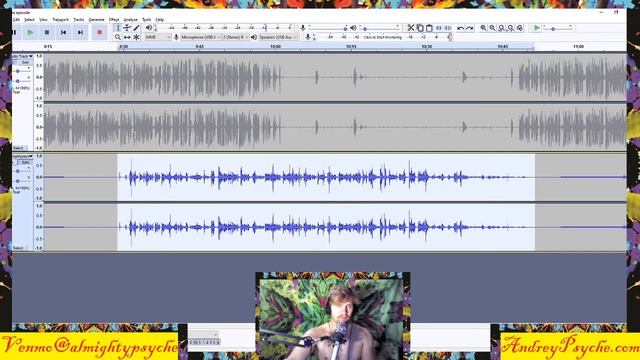Click the 10:00 mark on the timeline ruler
Screen dimensions: 640x360
click(x=276, y=47)
